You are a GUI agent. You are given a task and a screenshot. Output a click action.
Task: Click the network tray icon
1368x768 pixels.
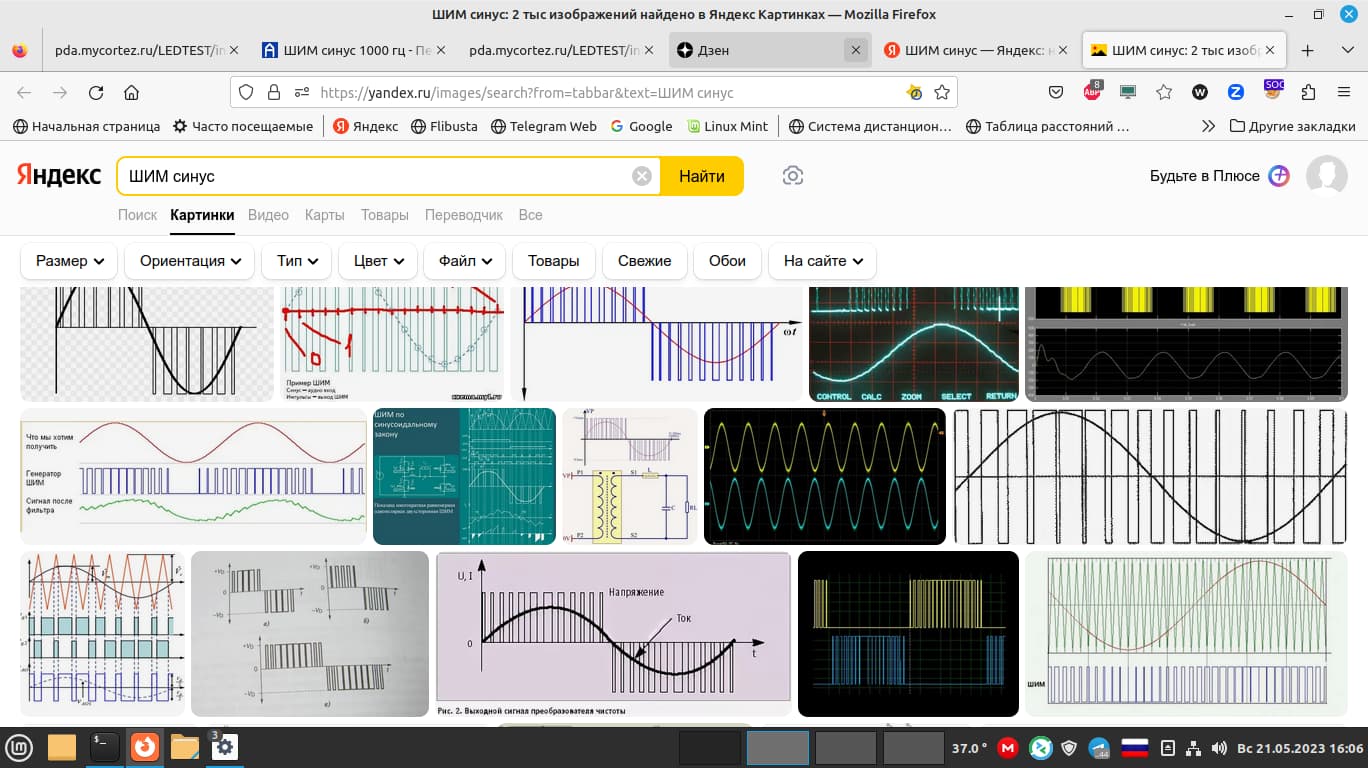click(1192, 748)
